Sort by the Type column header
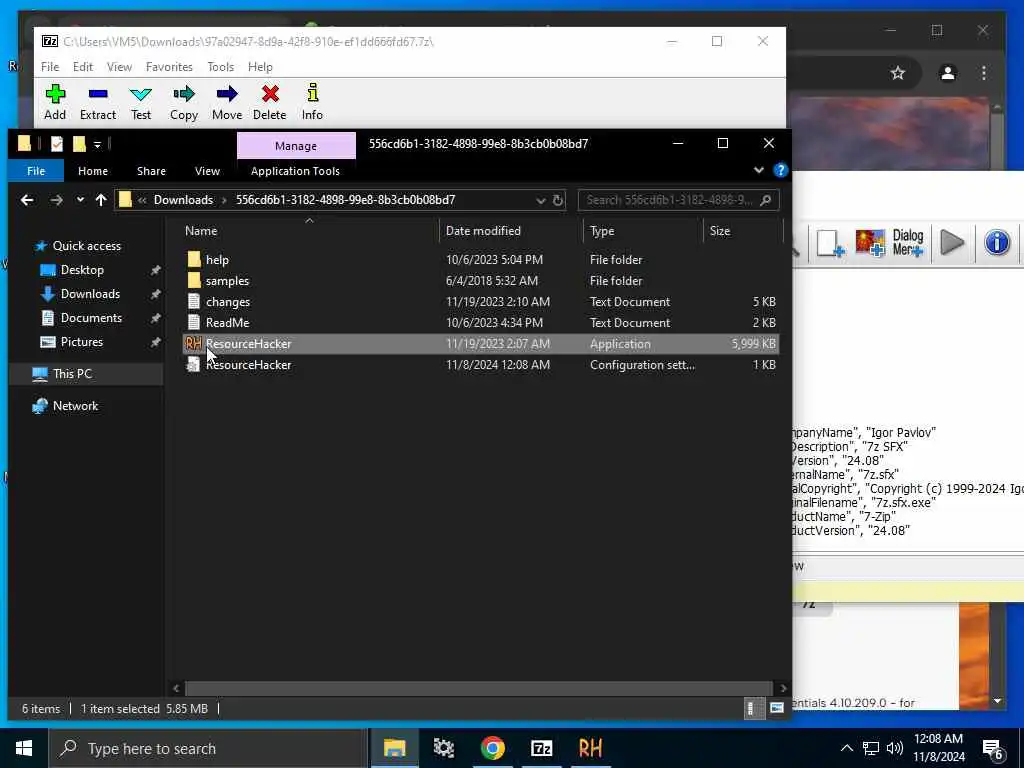Viewport: 1024px width, 768px height. pyautogui.click(x=601, y=231)
